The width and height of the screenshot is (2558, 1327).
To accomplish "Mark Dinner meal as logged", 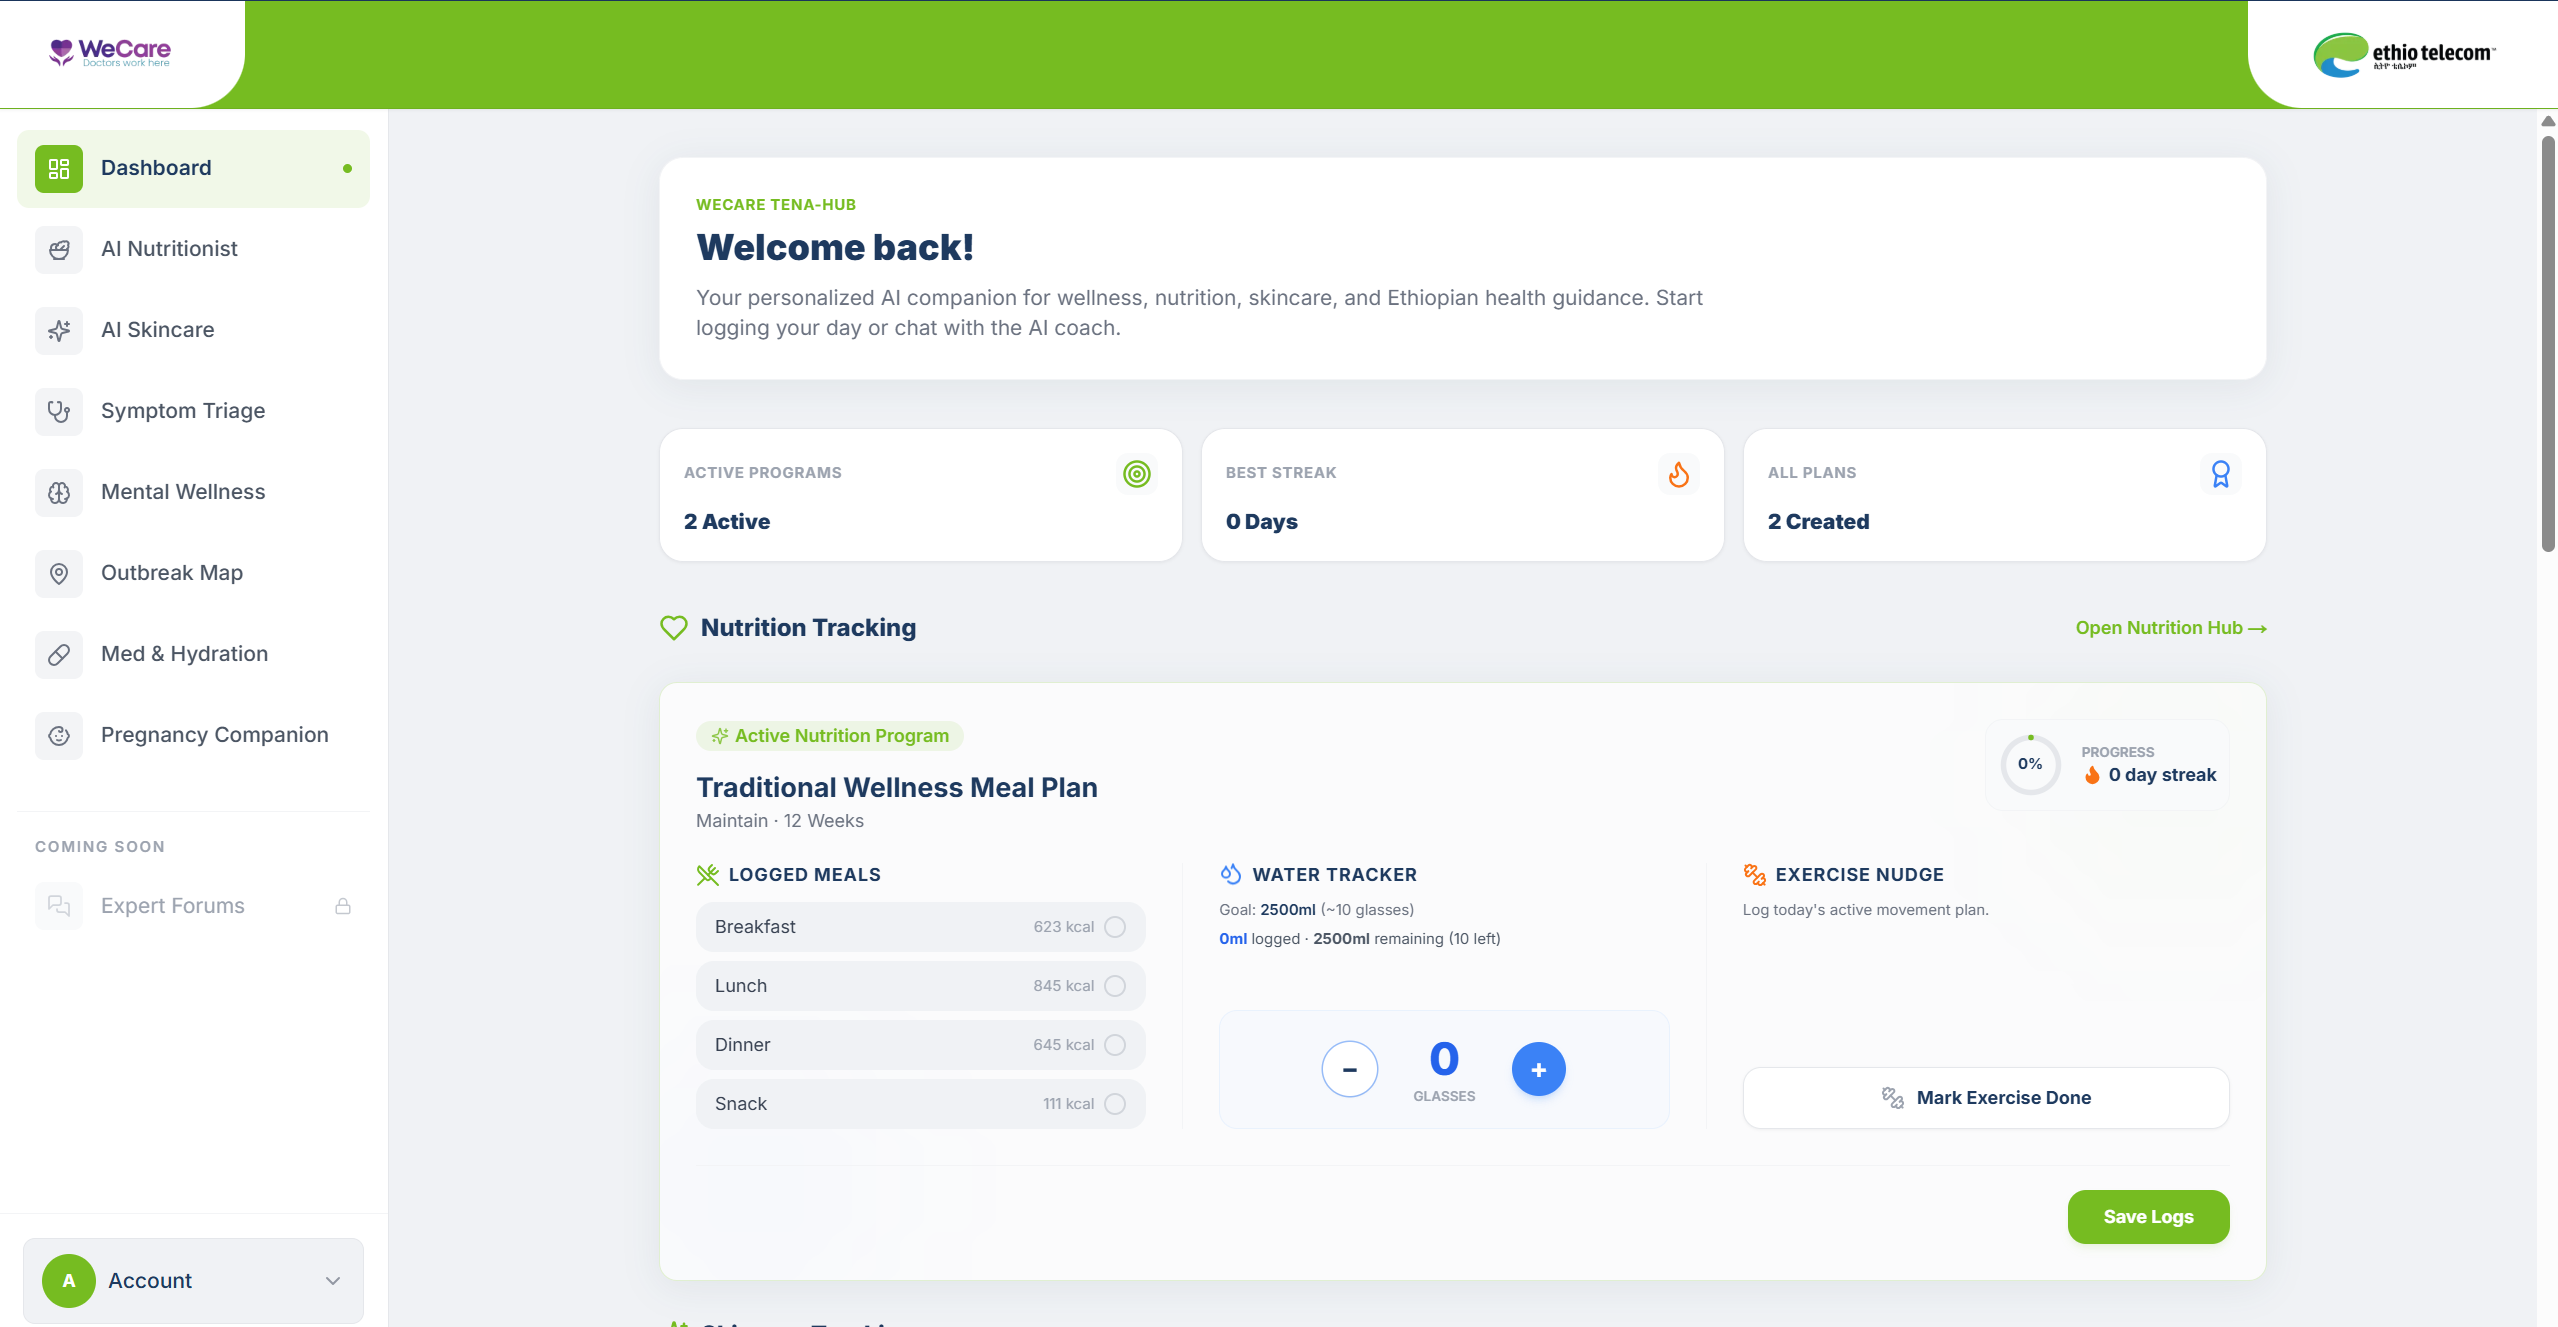I will (1115, 1045).
